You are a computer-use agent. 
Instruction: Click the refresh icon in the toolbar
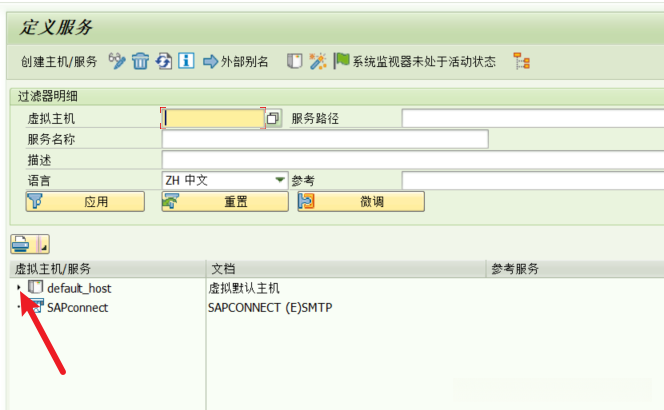(x=163, y=61)
